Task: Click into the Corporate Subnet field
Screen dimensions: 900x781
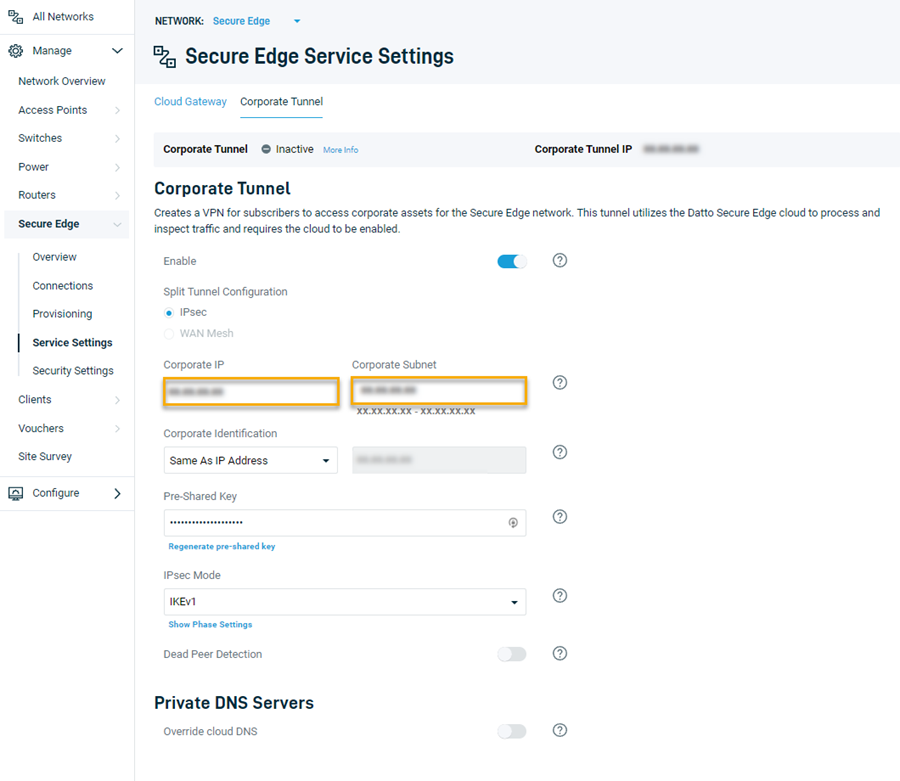Action: tap(439, 391)
